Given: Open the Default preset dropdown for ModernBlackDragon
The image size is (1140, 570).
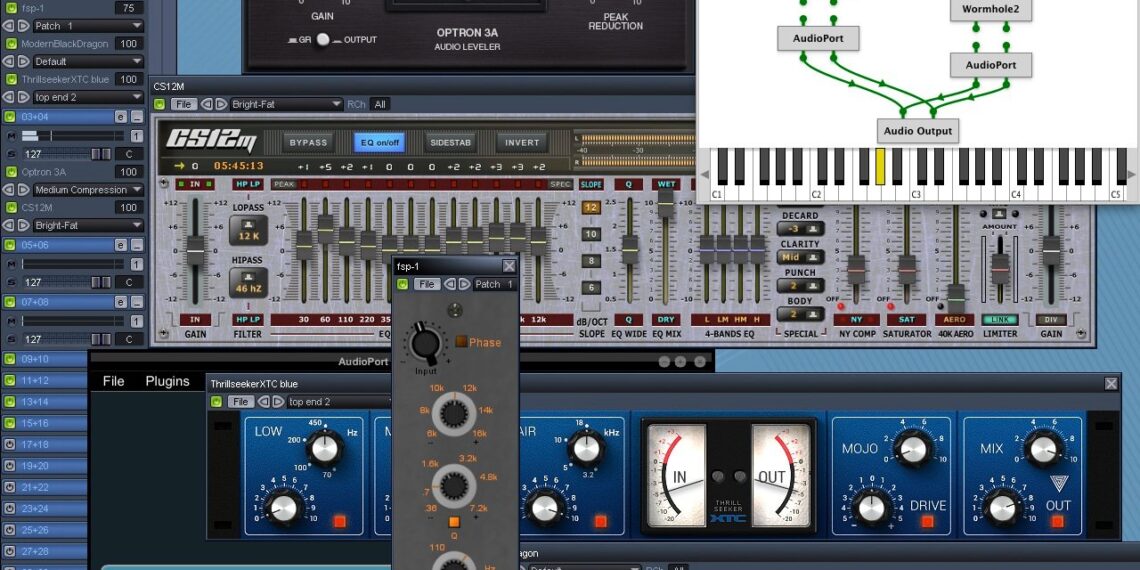Looking at the screenshot, I should point(89,61).
